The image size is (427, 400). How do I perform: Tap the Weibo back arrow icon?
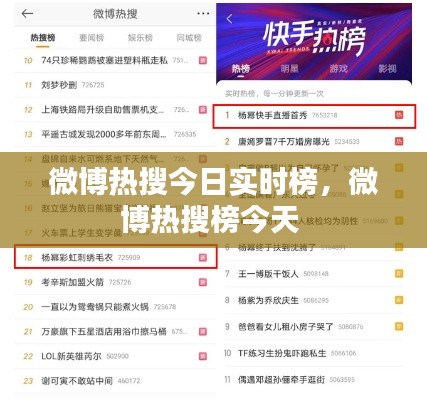[27, 14]
